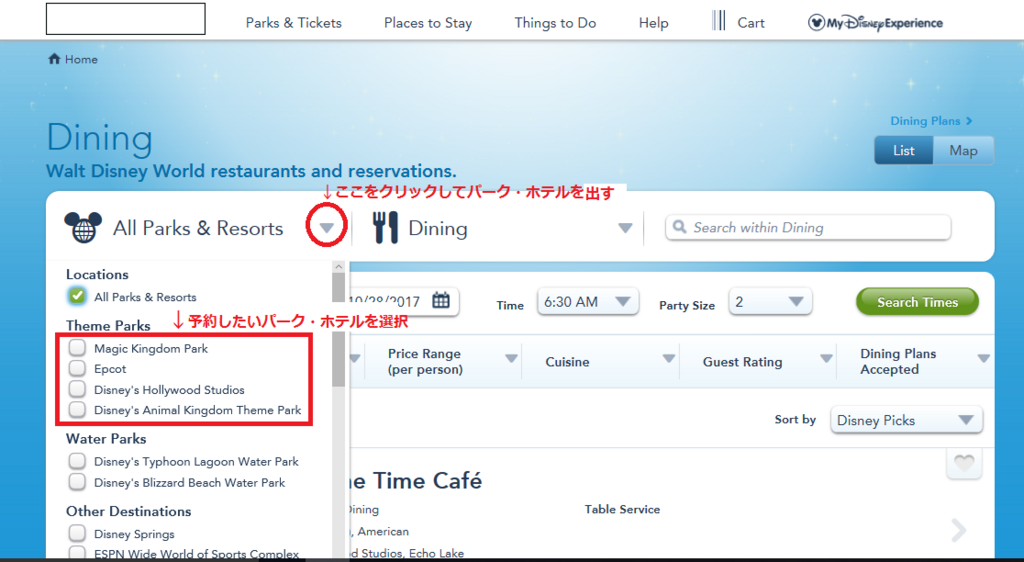Click the Theme Parks heading
This screenshot has height=562, width=1024.
tap(108, 325)
